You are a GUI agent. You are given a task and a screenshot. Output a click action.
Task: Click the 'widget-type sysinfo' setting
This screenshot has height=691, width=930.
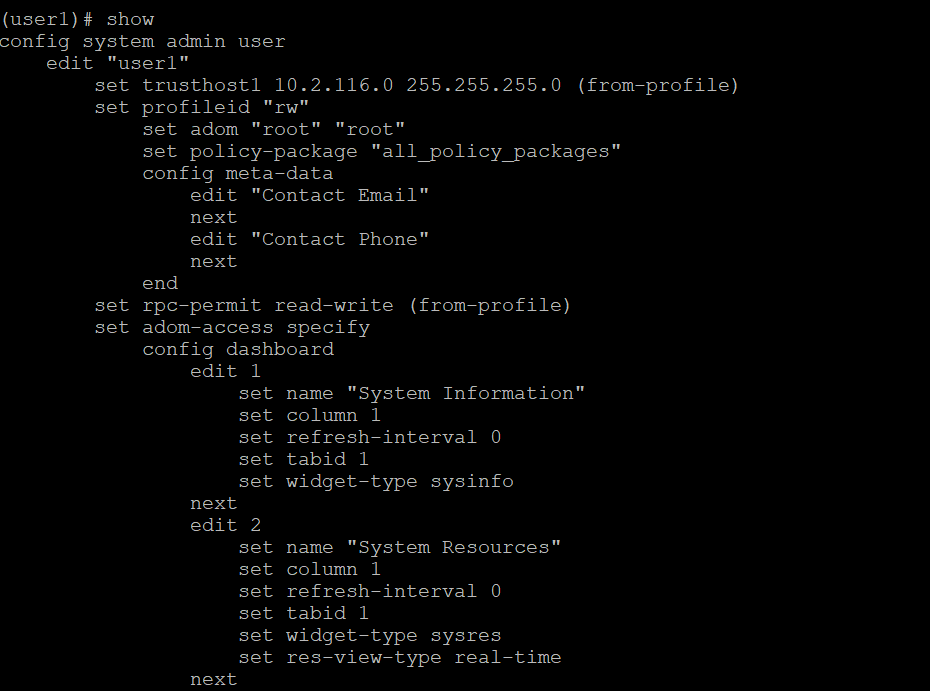399,481
